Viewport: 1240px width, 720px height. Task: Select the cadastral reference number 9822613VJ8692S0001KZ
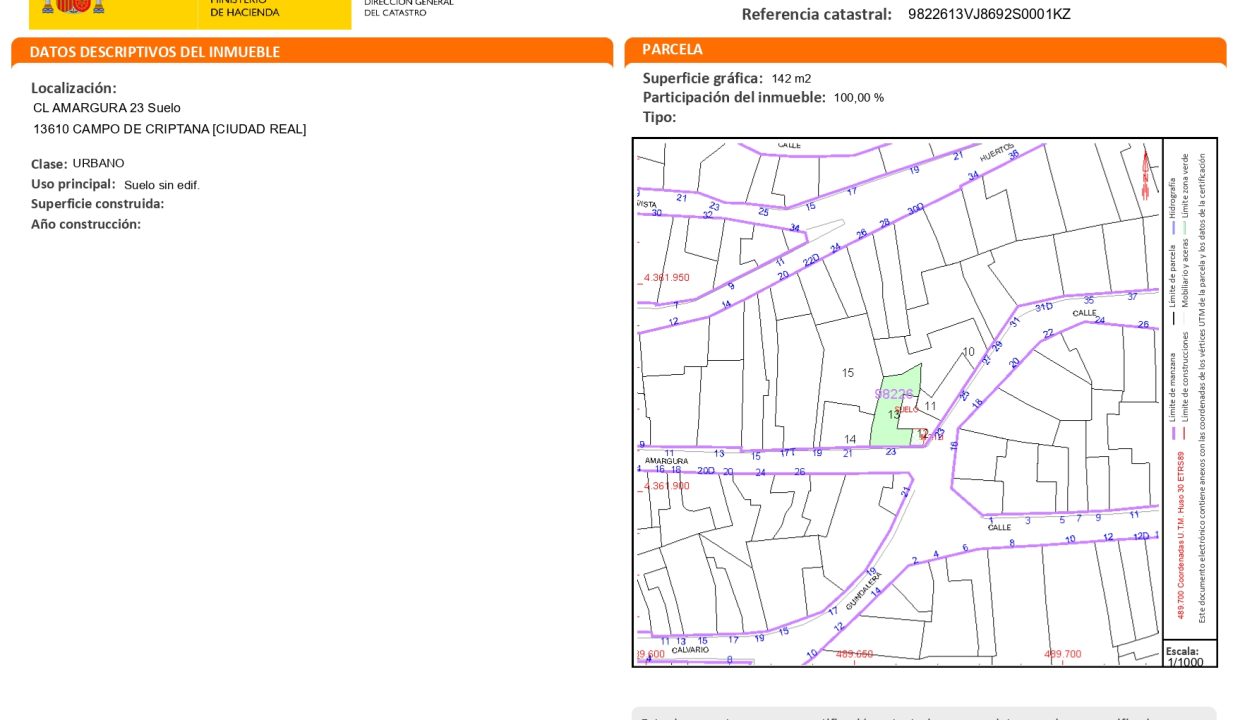tap(988, 14)
